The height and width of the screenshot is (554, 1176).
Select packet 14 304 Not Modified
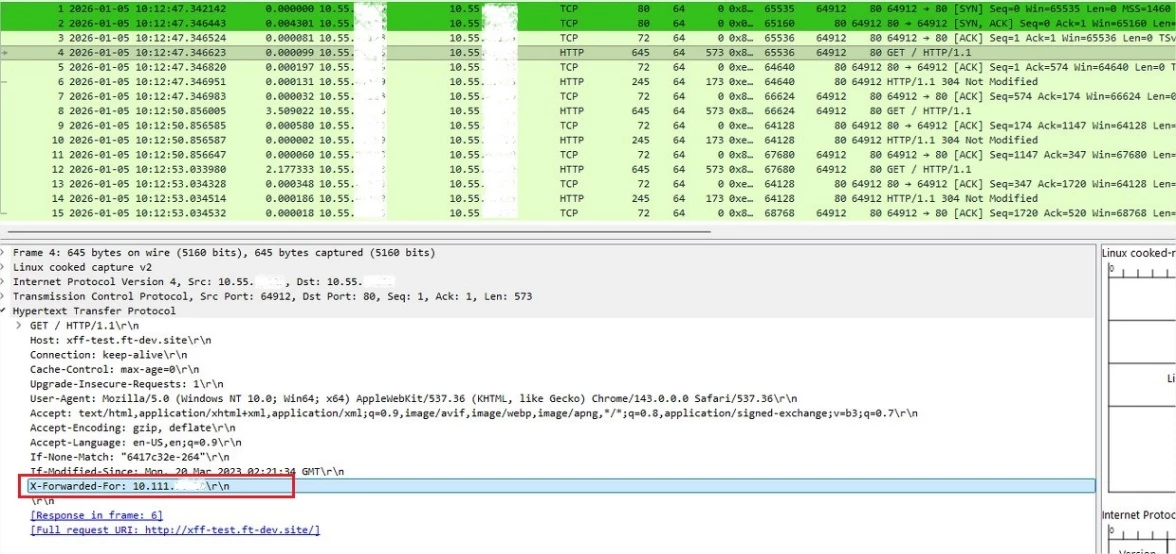pyautogui.click(x=588, y=199)
